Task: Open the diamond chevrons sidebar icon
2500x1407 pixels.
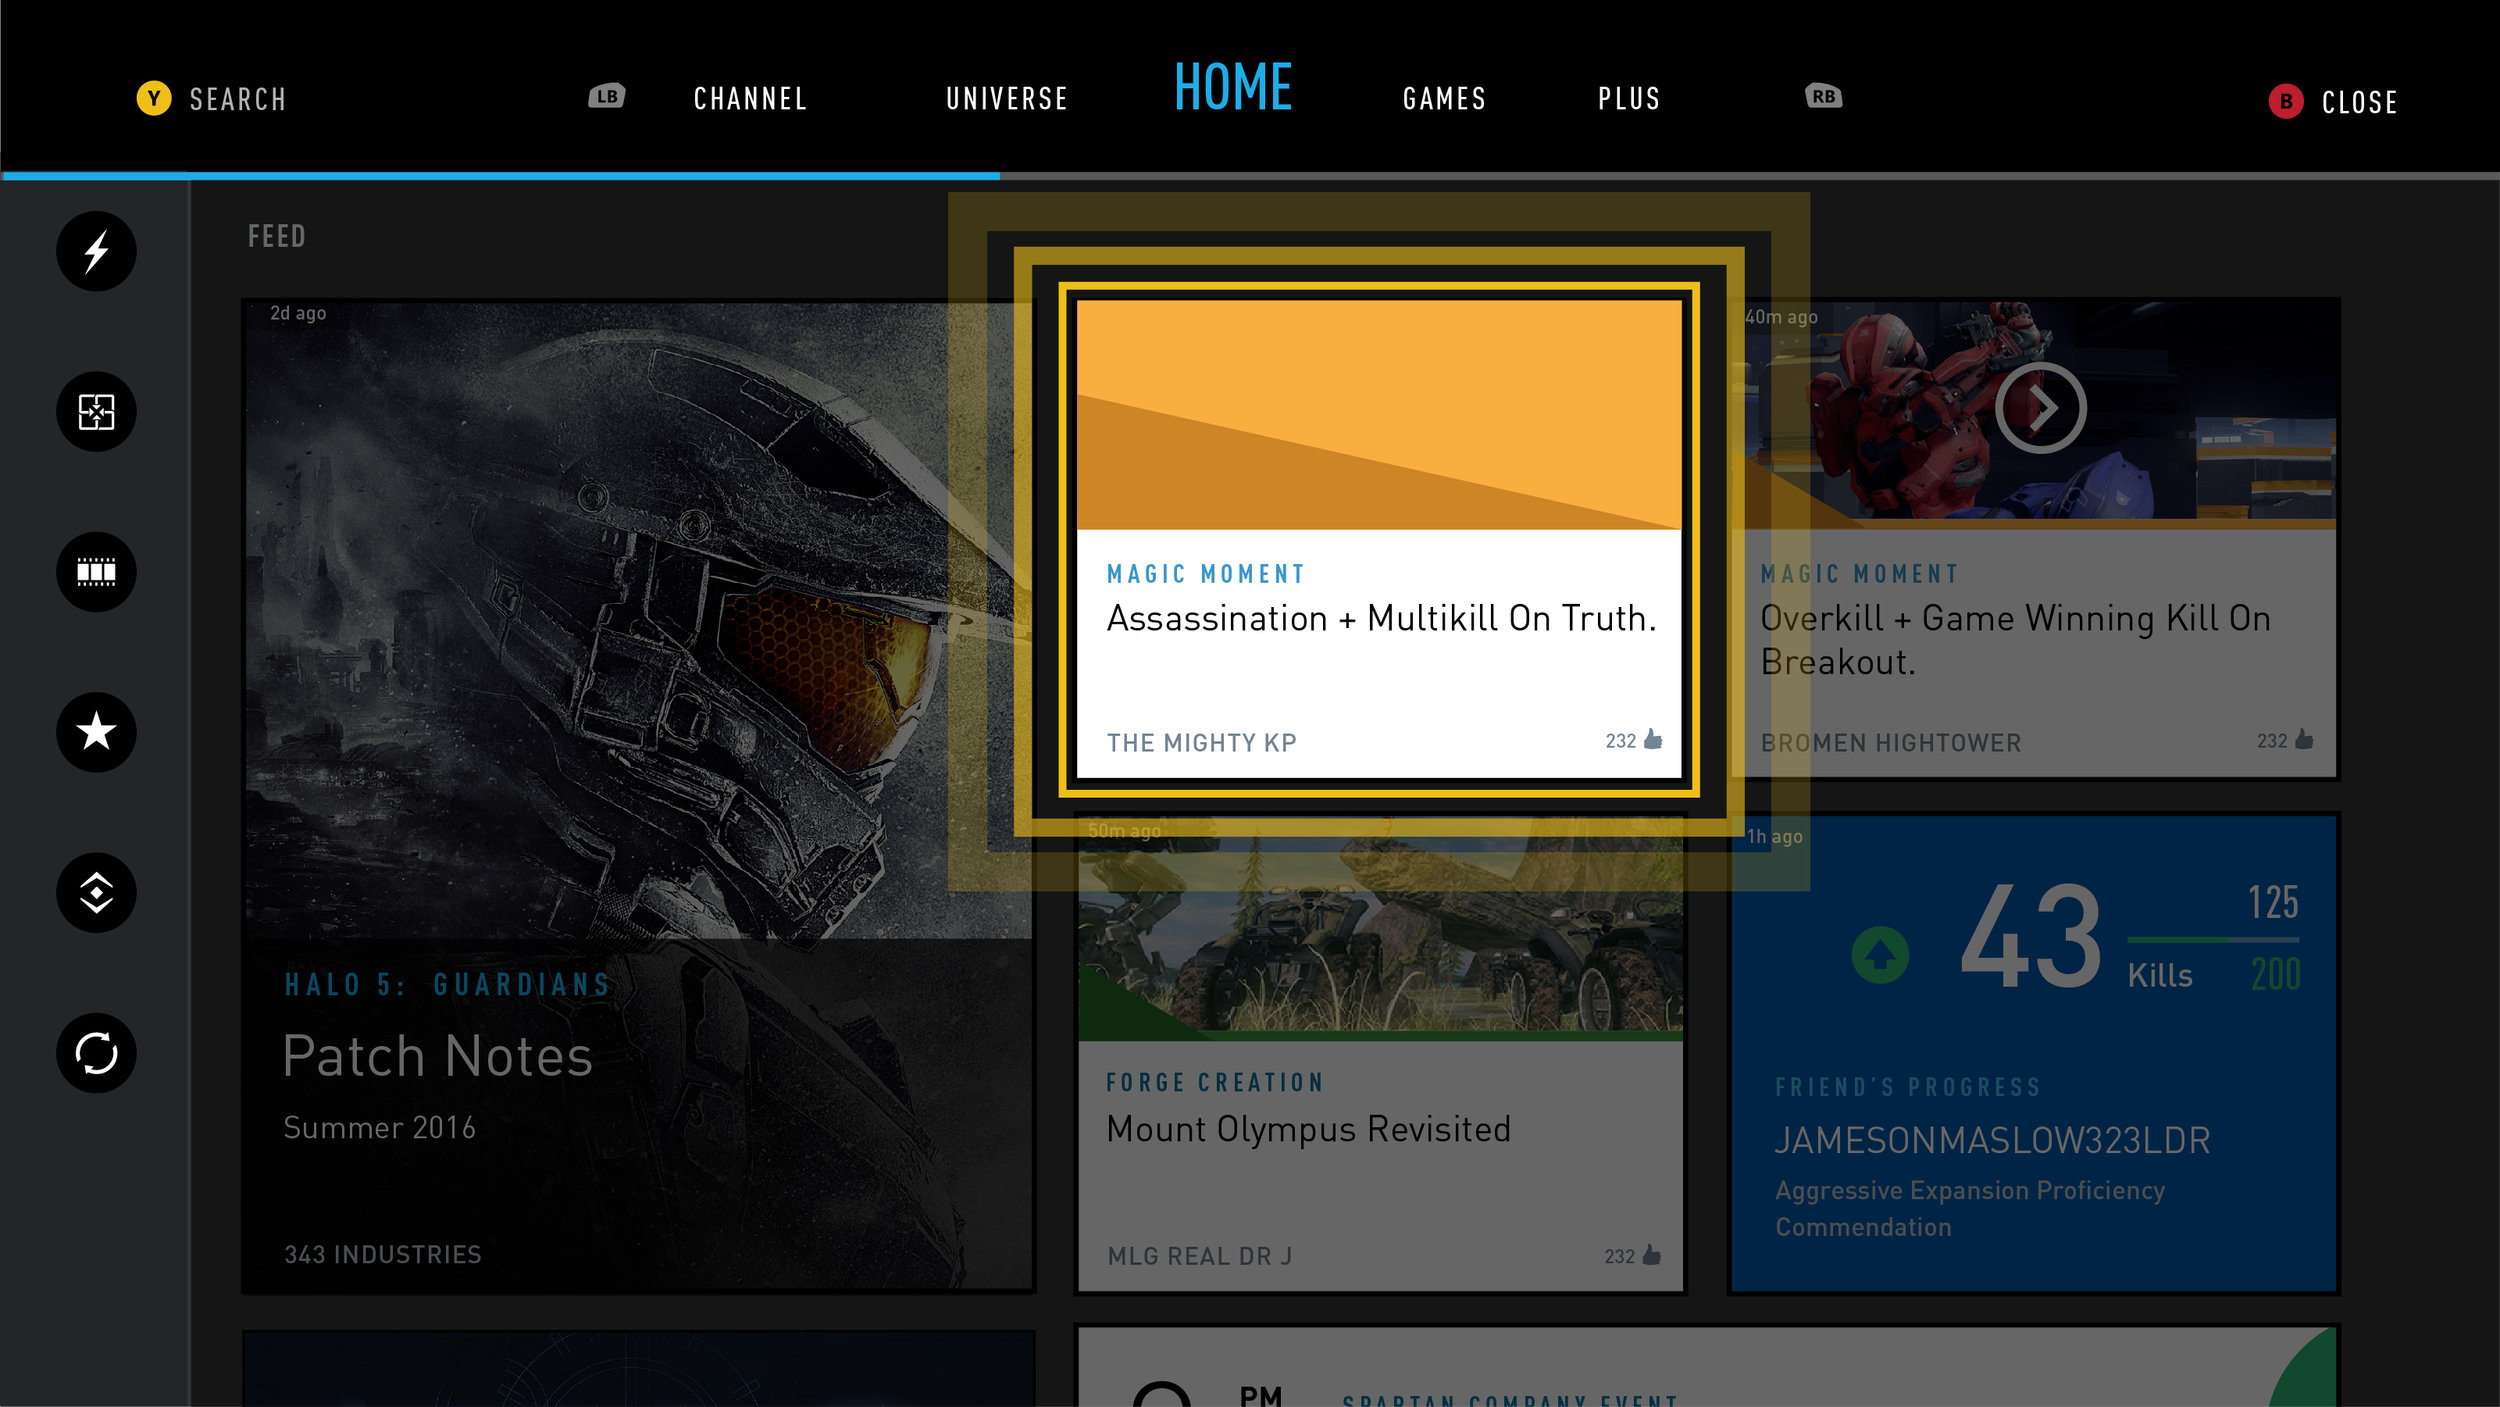Action: point(96,893)
